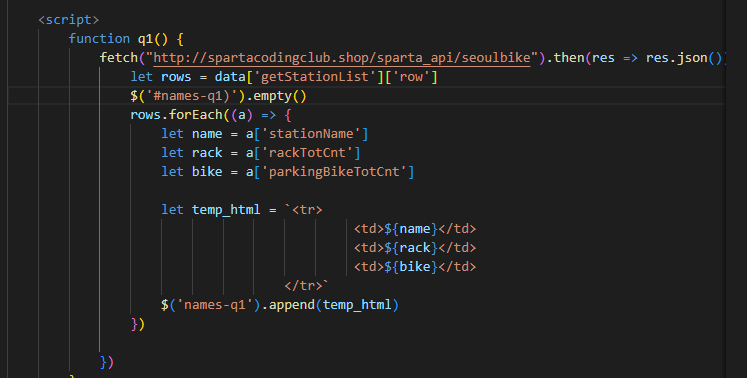Select the 'function' keyword before q1
Image resolution: width=747 pixels, height=378 pixels.
(x=99, y=39)
